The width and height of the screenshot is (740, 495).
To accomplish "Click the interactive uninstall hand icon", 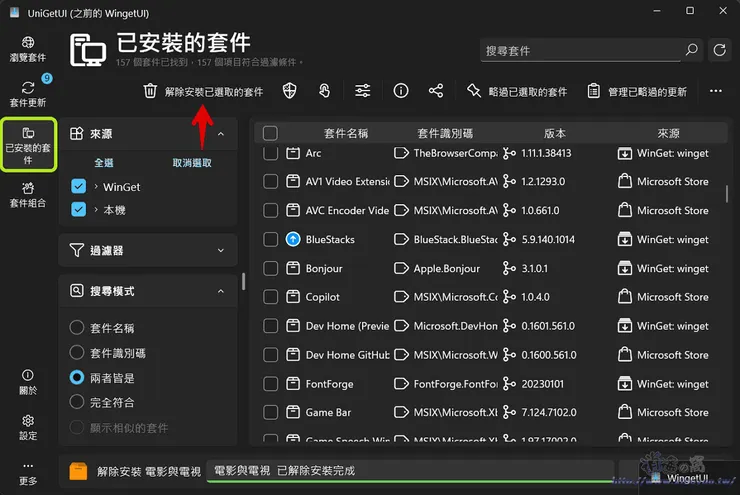I will pyautogui.click(x=324, y=91).
